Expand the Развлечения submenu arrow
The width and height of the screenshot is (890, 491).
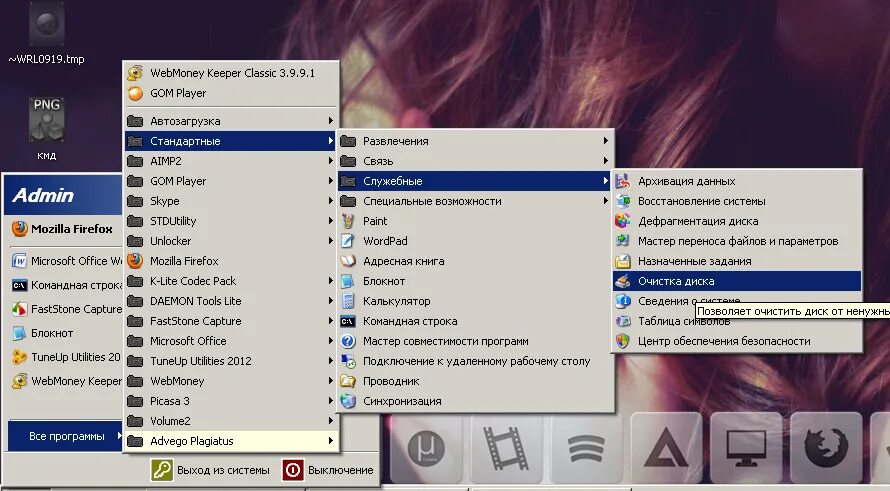tap(606, 141)
